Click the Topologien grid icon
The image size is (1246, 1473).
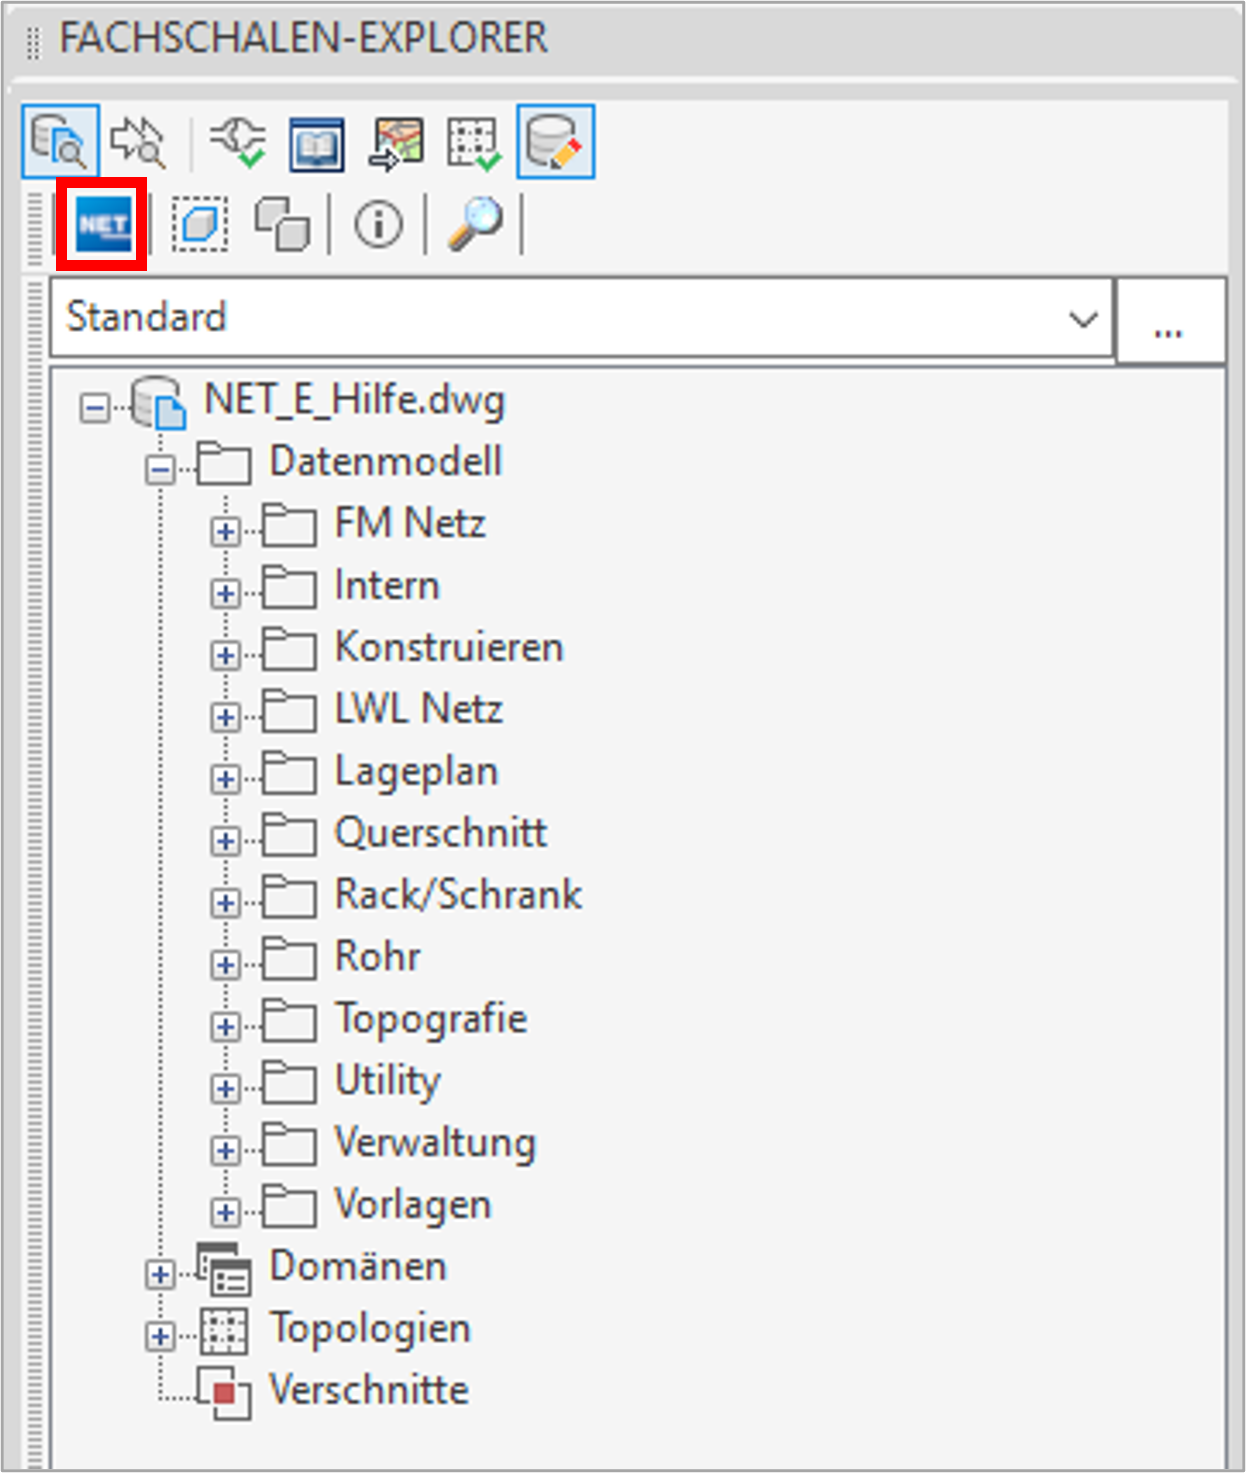pos(224,1332)
